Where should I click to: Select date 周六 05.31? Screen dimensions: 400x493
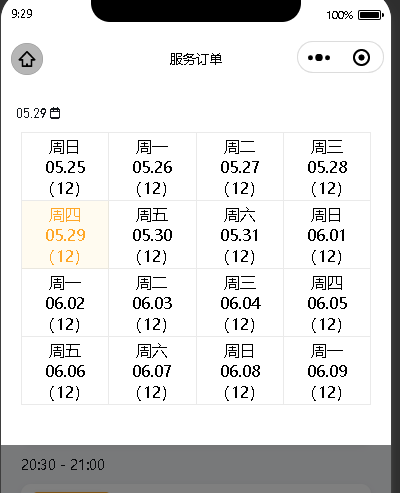point(240,234)
